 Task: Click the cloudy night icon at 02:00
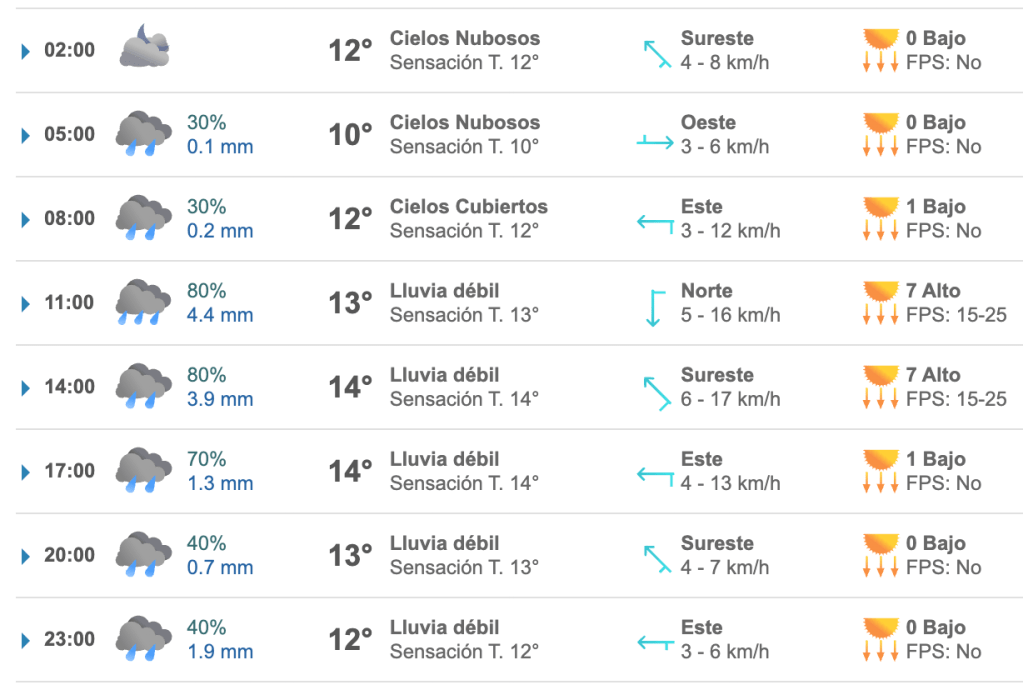(x=145, y=47)
